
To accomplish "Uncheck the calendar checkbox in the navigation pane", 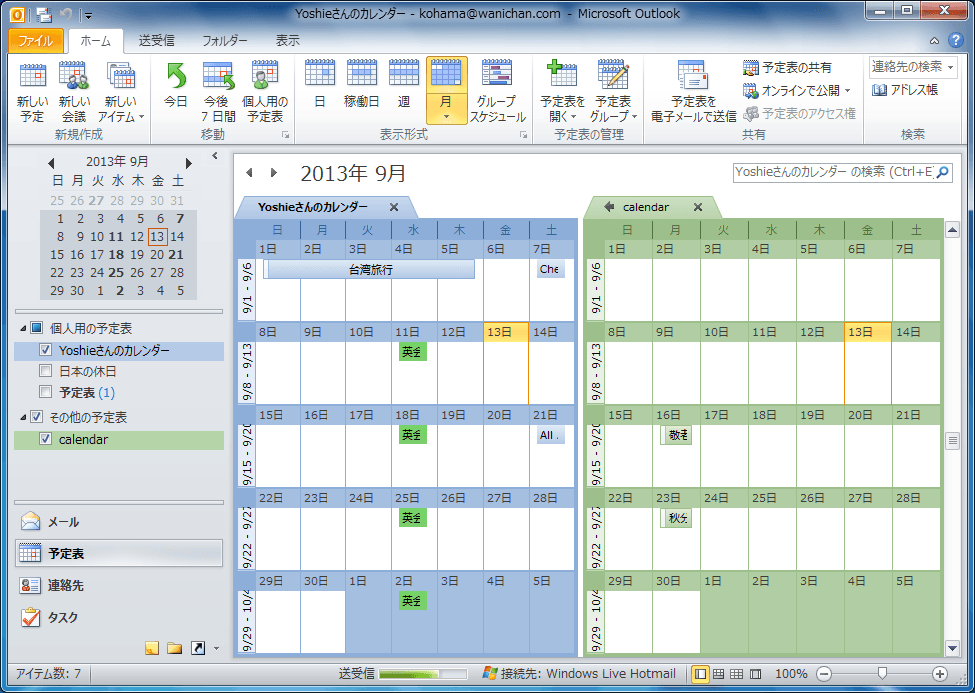I will (x=45, y=439).
